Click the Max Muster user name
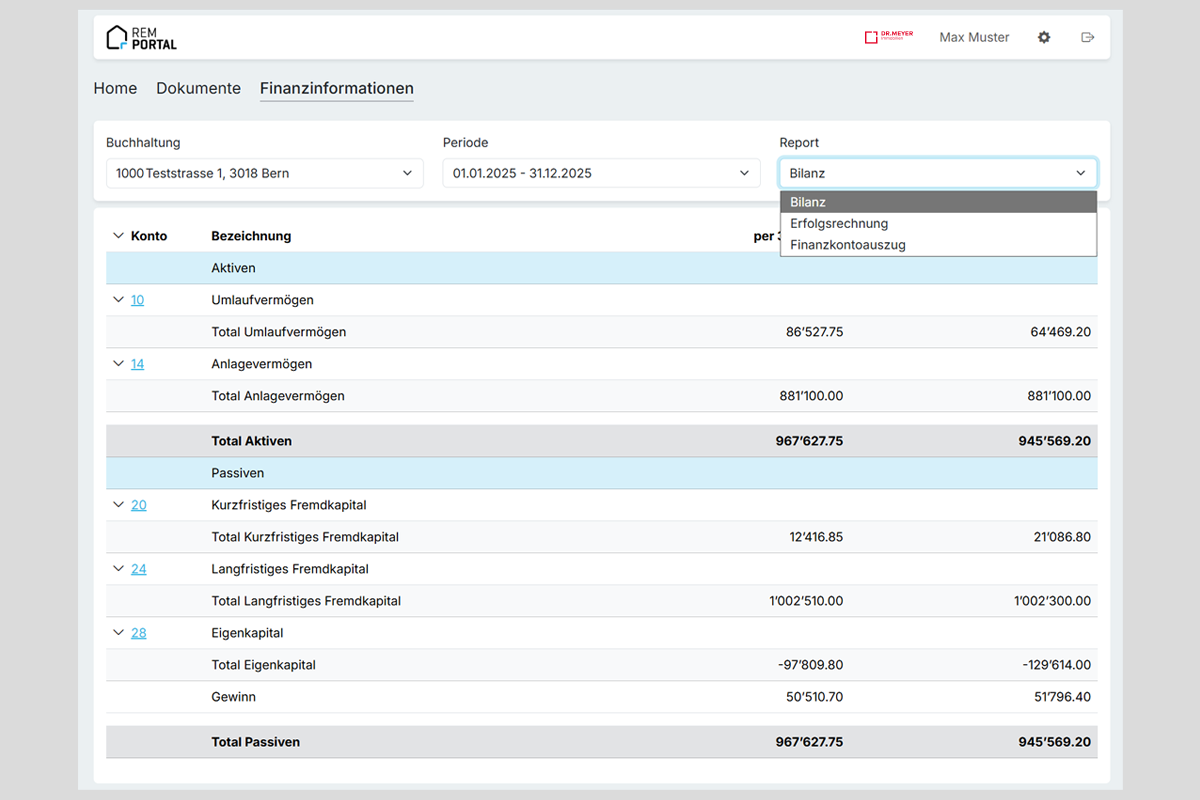 click(974, 37)
